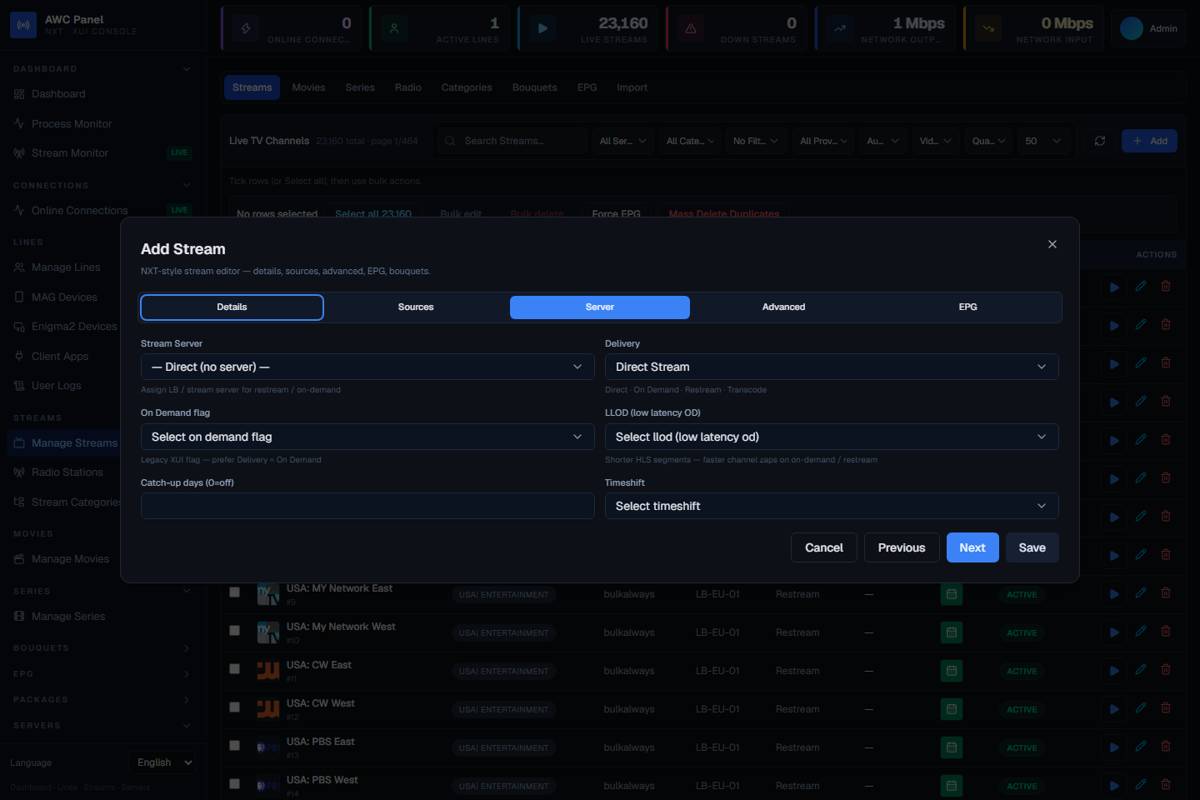1200x800 pixels.
Task: Open the EPG tab in Add Stream dialog
Action: pyautogui.click(x=968, y=307)
